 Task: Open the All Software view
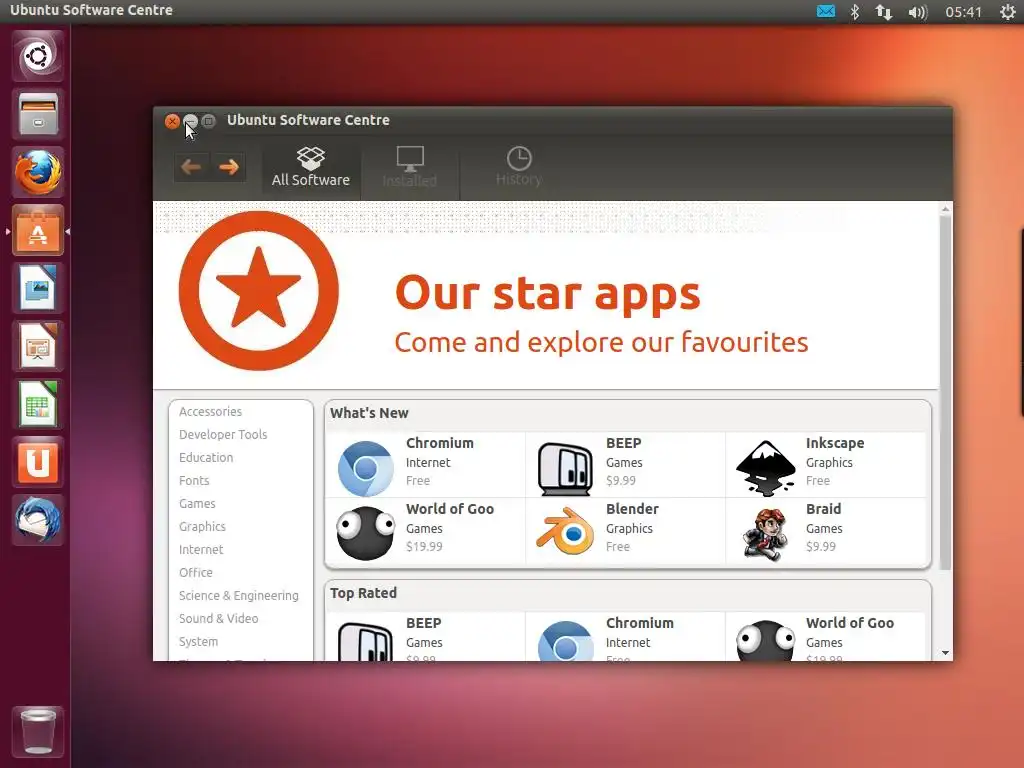pyautogui.click(x=311, y=166)
